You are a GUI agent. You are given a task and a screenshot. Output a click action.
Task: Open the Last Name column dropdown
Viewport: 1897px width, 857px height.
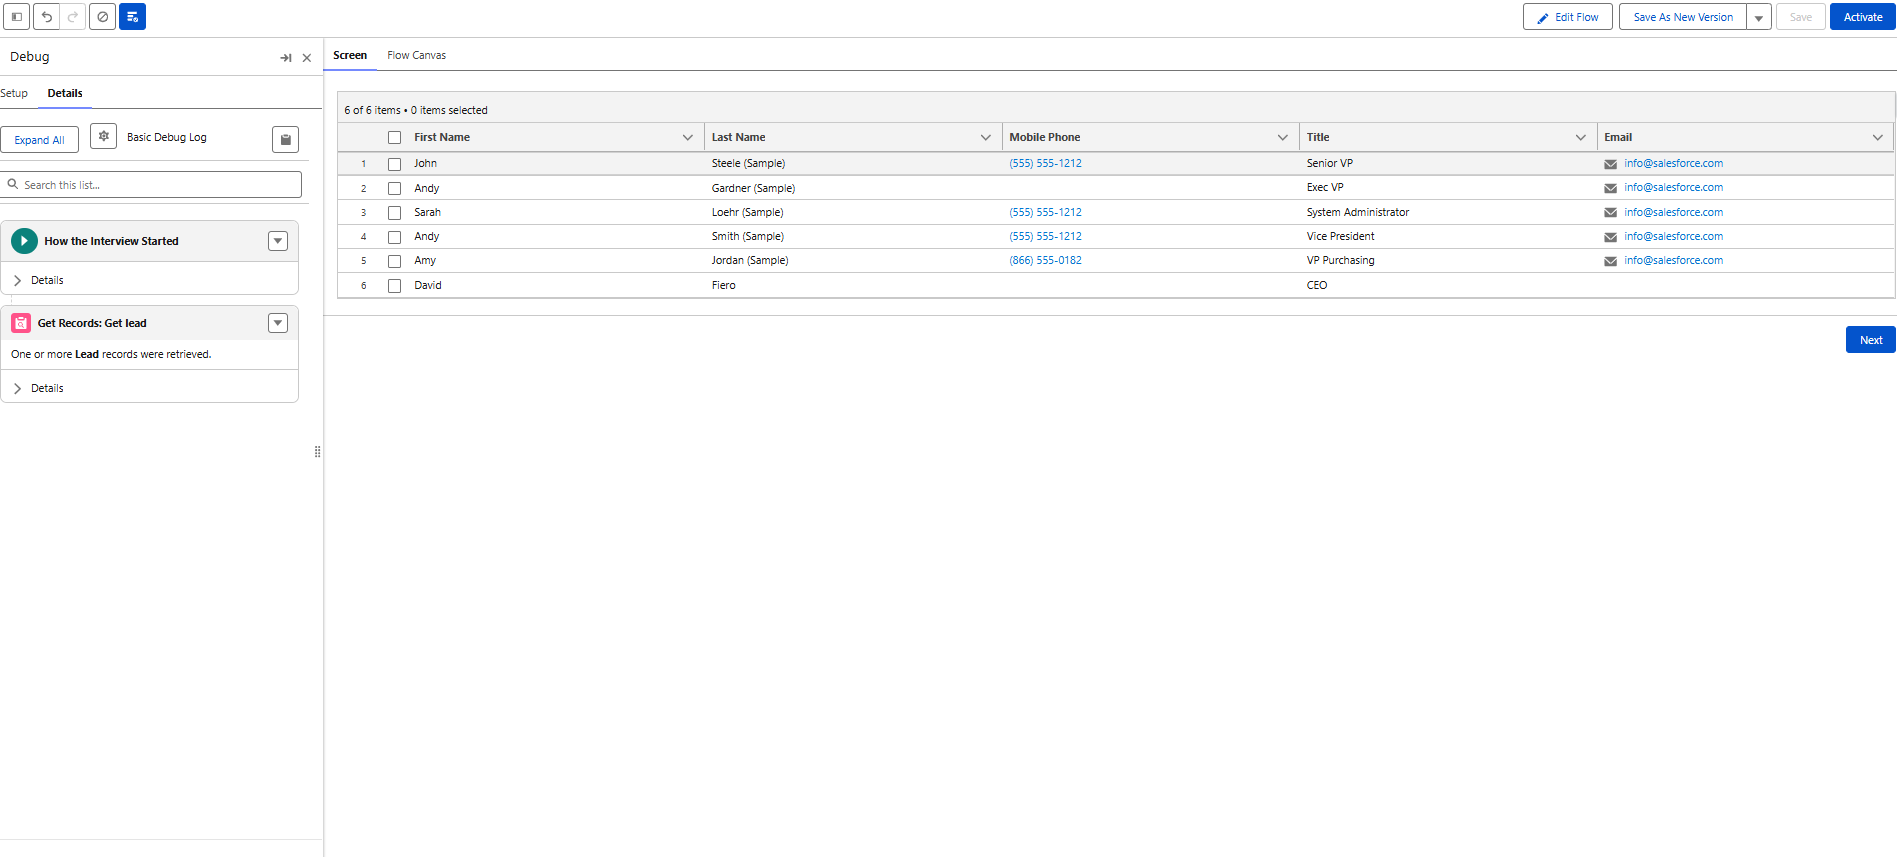click(985, 138)
